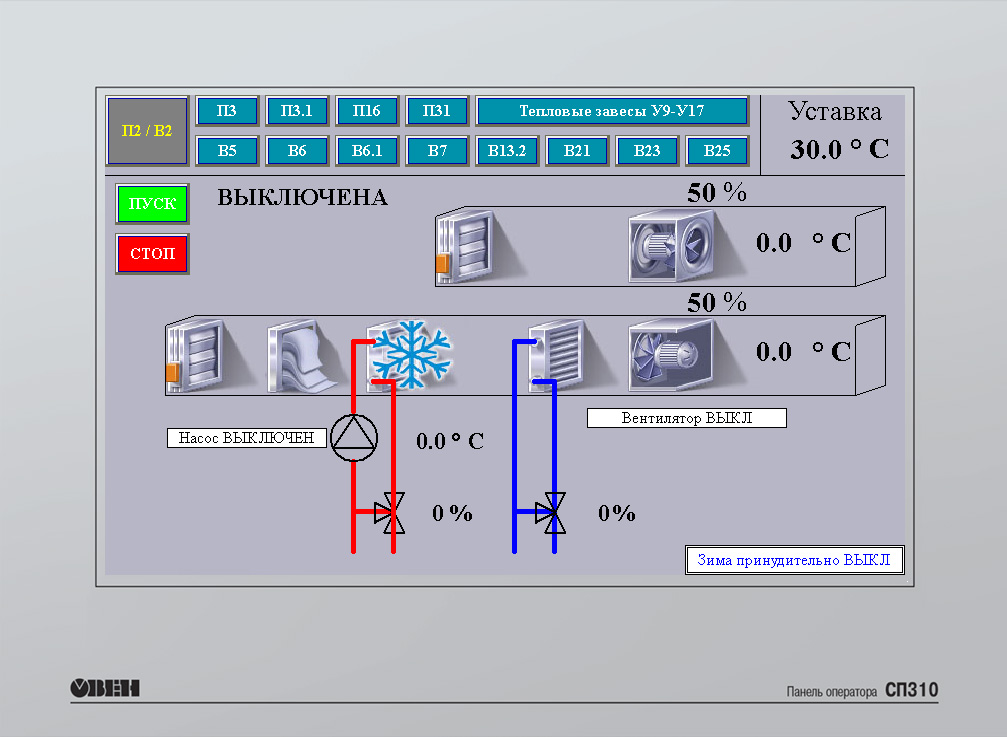This screenshot has width=1007, height=737.
Task: Select the red heating pipe valve symbol
Action: pyautogui.click(x=391, y=513)
